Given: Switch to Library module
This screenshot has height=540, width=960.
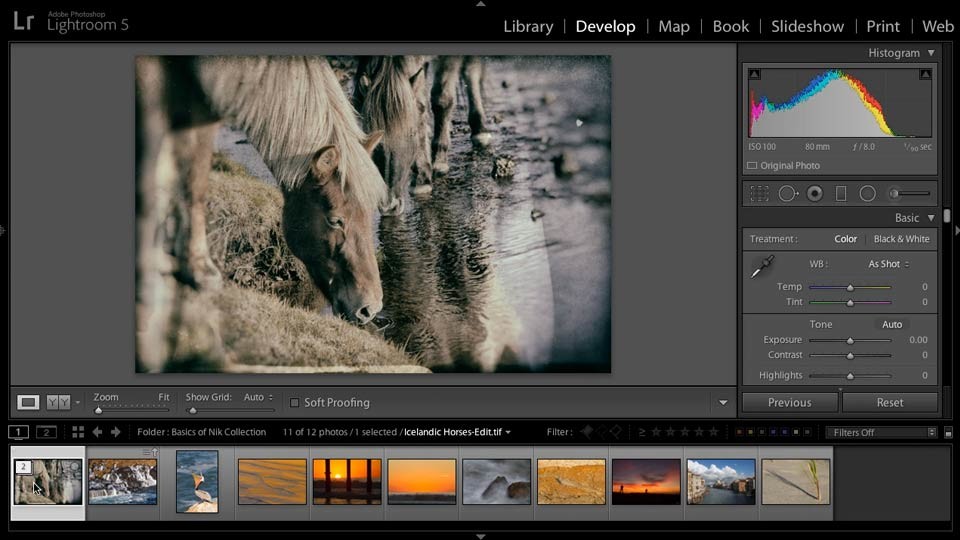Looking at the screenshot, I should point(528,26).
